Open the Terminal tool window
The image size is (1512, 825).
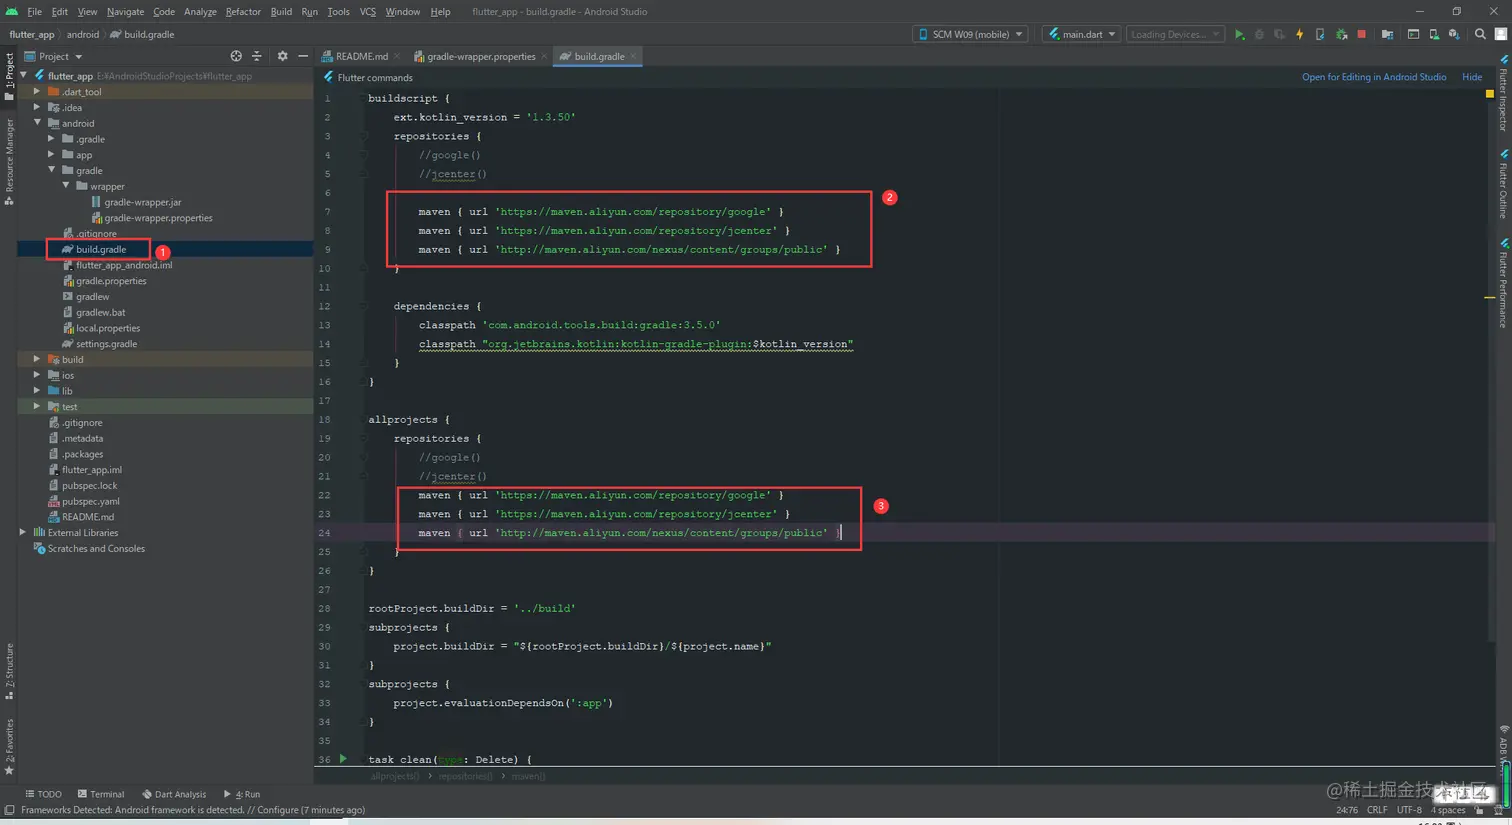(x=100, y=794)
